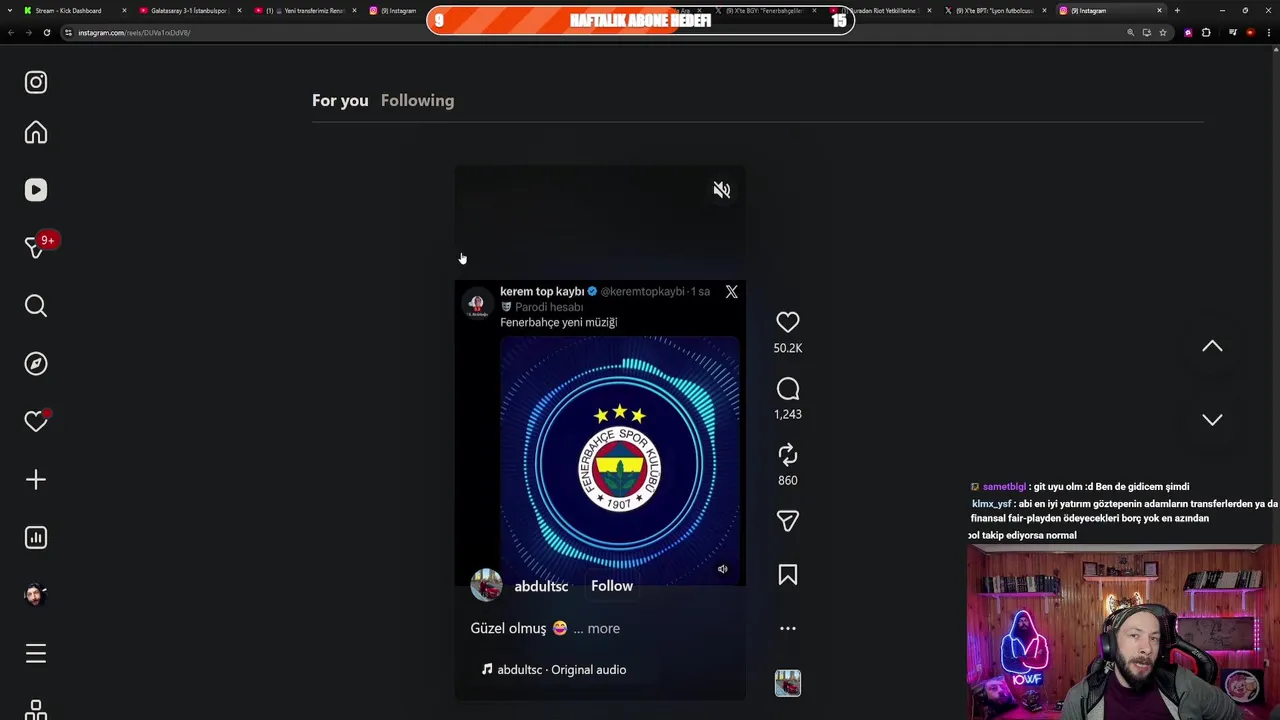Go to the next reel with down chevron
This screenshot has height=720, width=1280.
pos(1212,420)
